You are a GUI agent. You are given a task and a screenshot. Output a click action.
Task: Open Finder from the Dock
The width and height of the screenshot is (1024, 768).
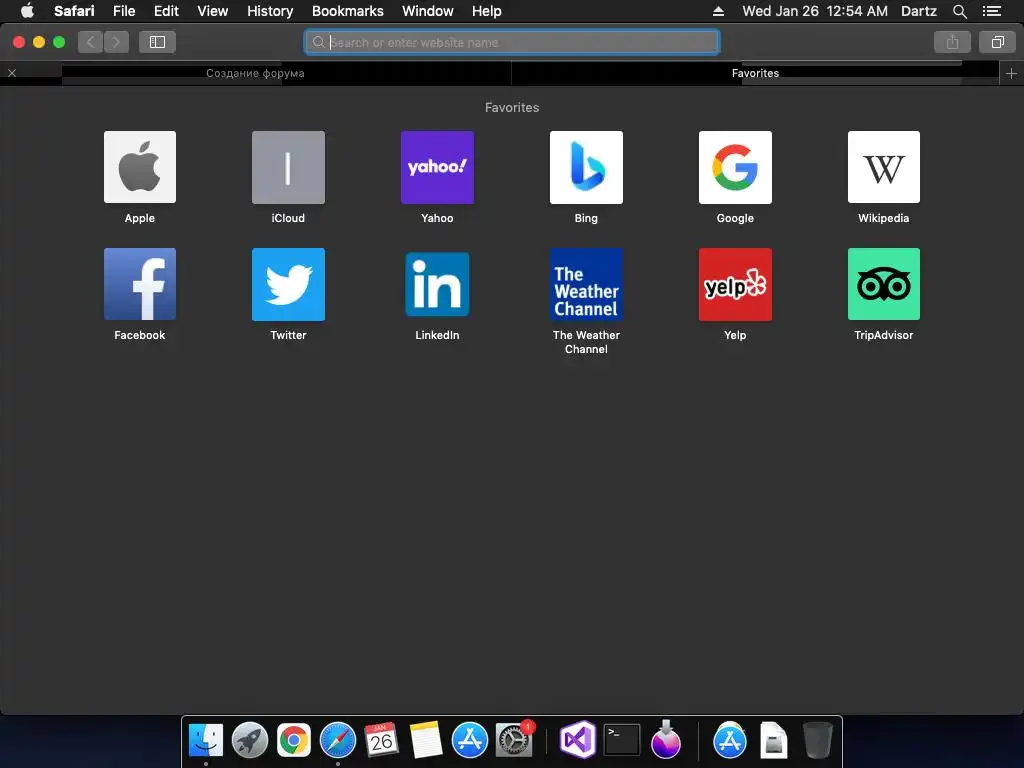[x=206, y=741]
